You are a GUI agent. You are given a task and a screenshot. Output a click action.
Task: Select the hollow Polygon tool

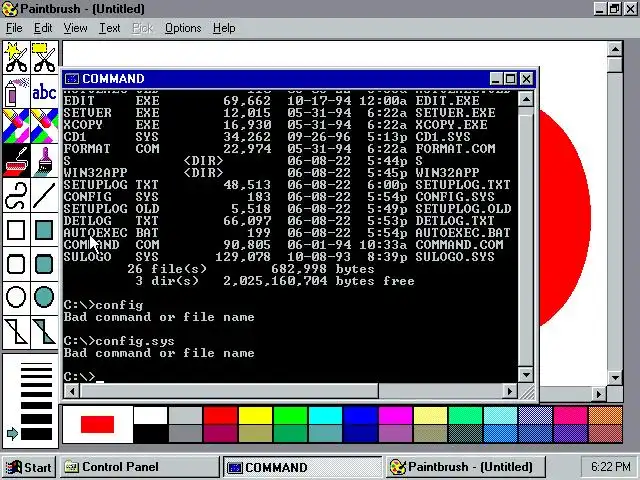point(16,332)
